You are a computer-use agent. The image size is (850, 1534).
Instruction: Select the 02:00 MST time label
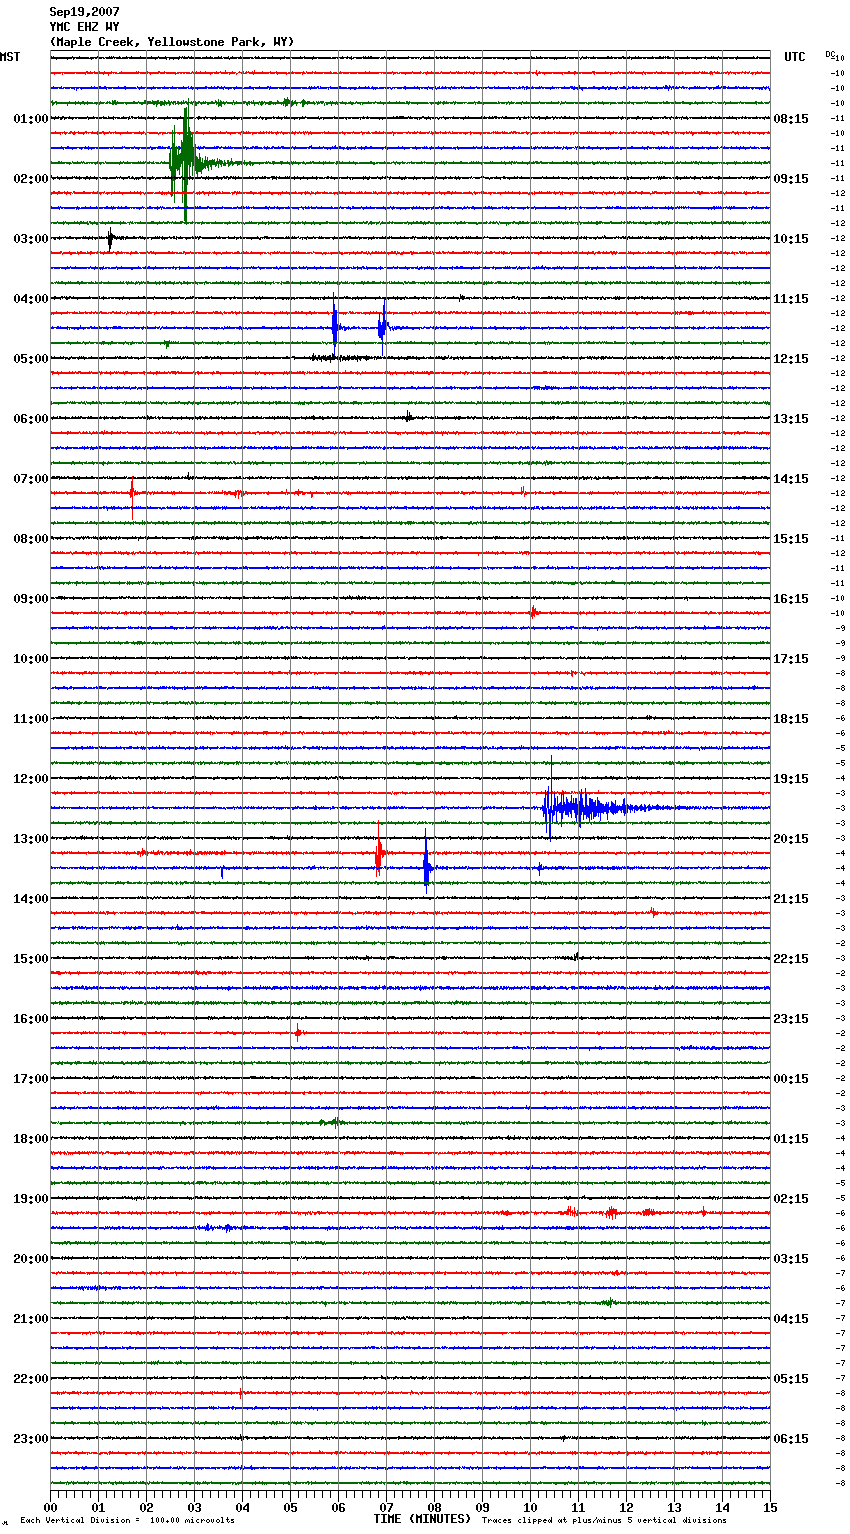(x=31, y=179)
